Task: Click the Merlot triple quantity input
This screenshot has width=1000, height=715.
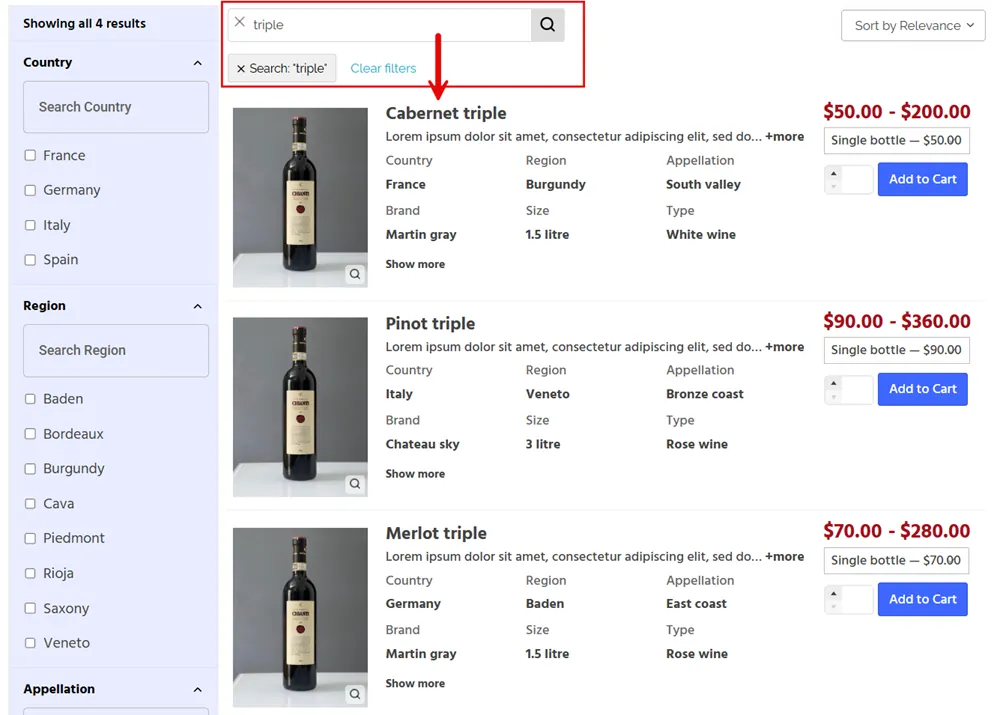Action: (x=857, y=600)
